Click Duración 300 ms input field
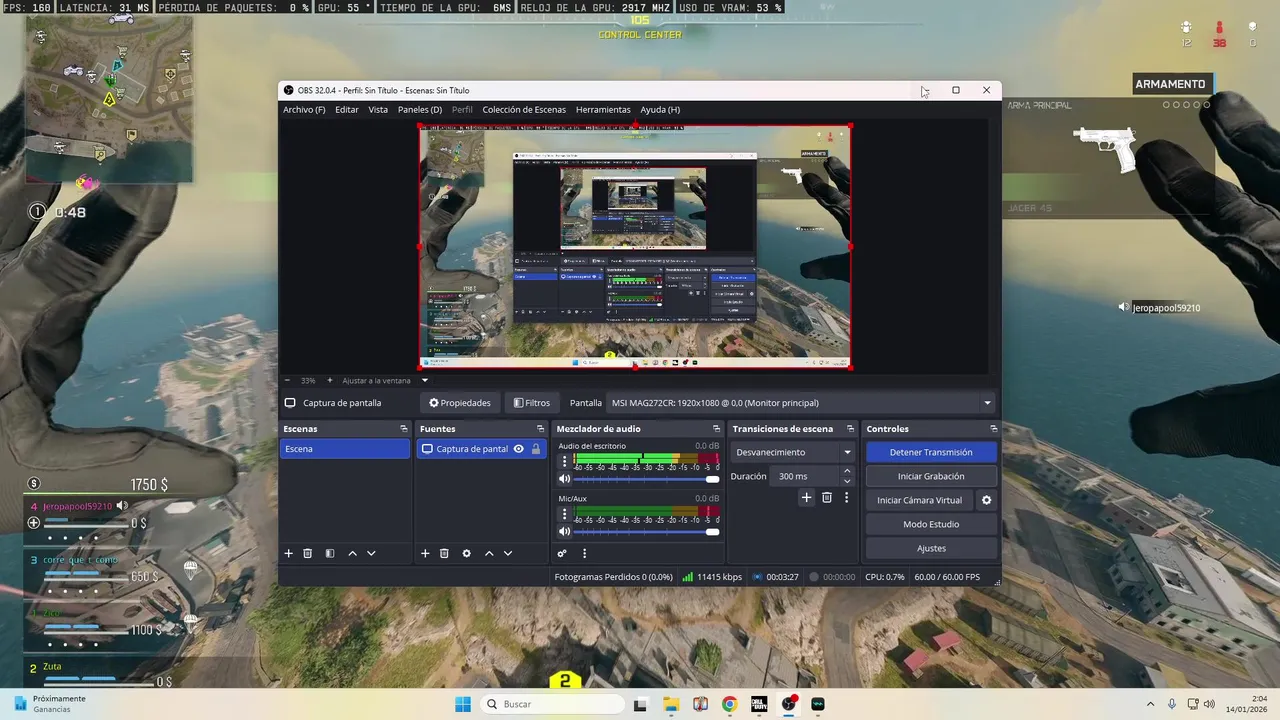Screen dimensions: 1280x720 [806, 476]
